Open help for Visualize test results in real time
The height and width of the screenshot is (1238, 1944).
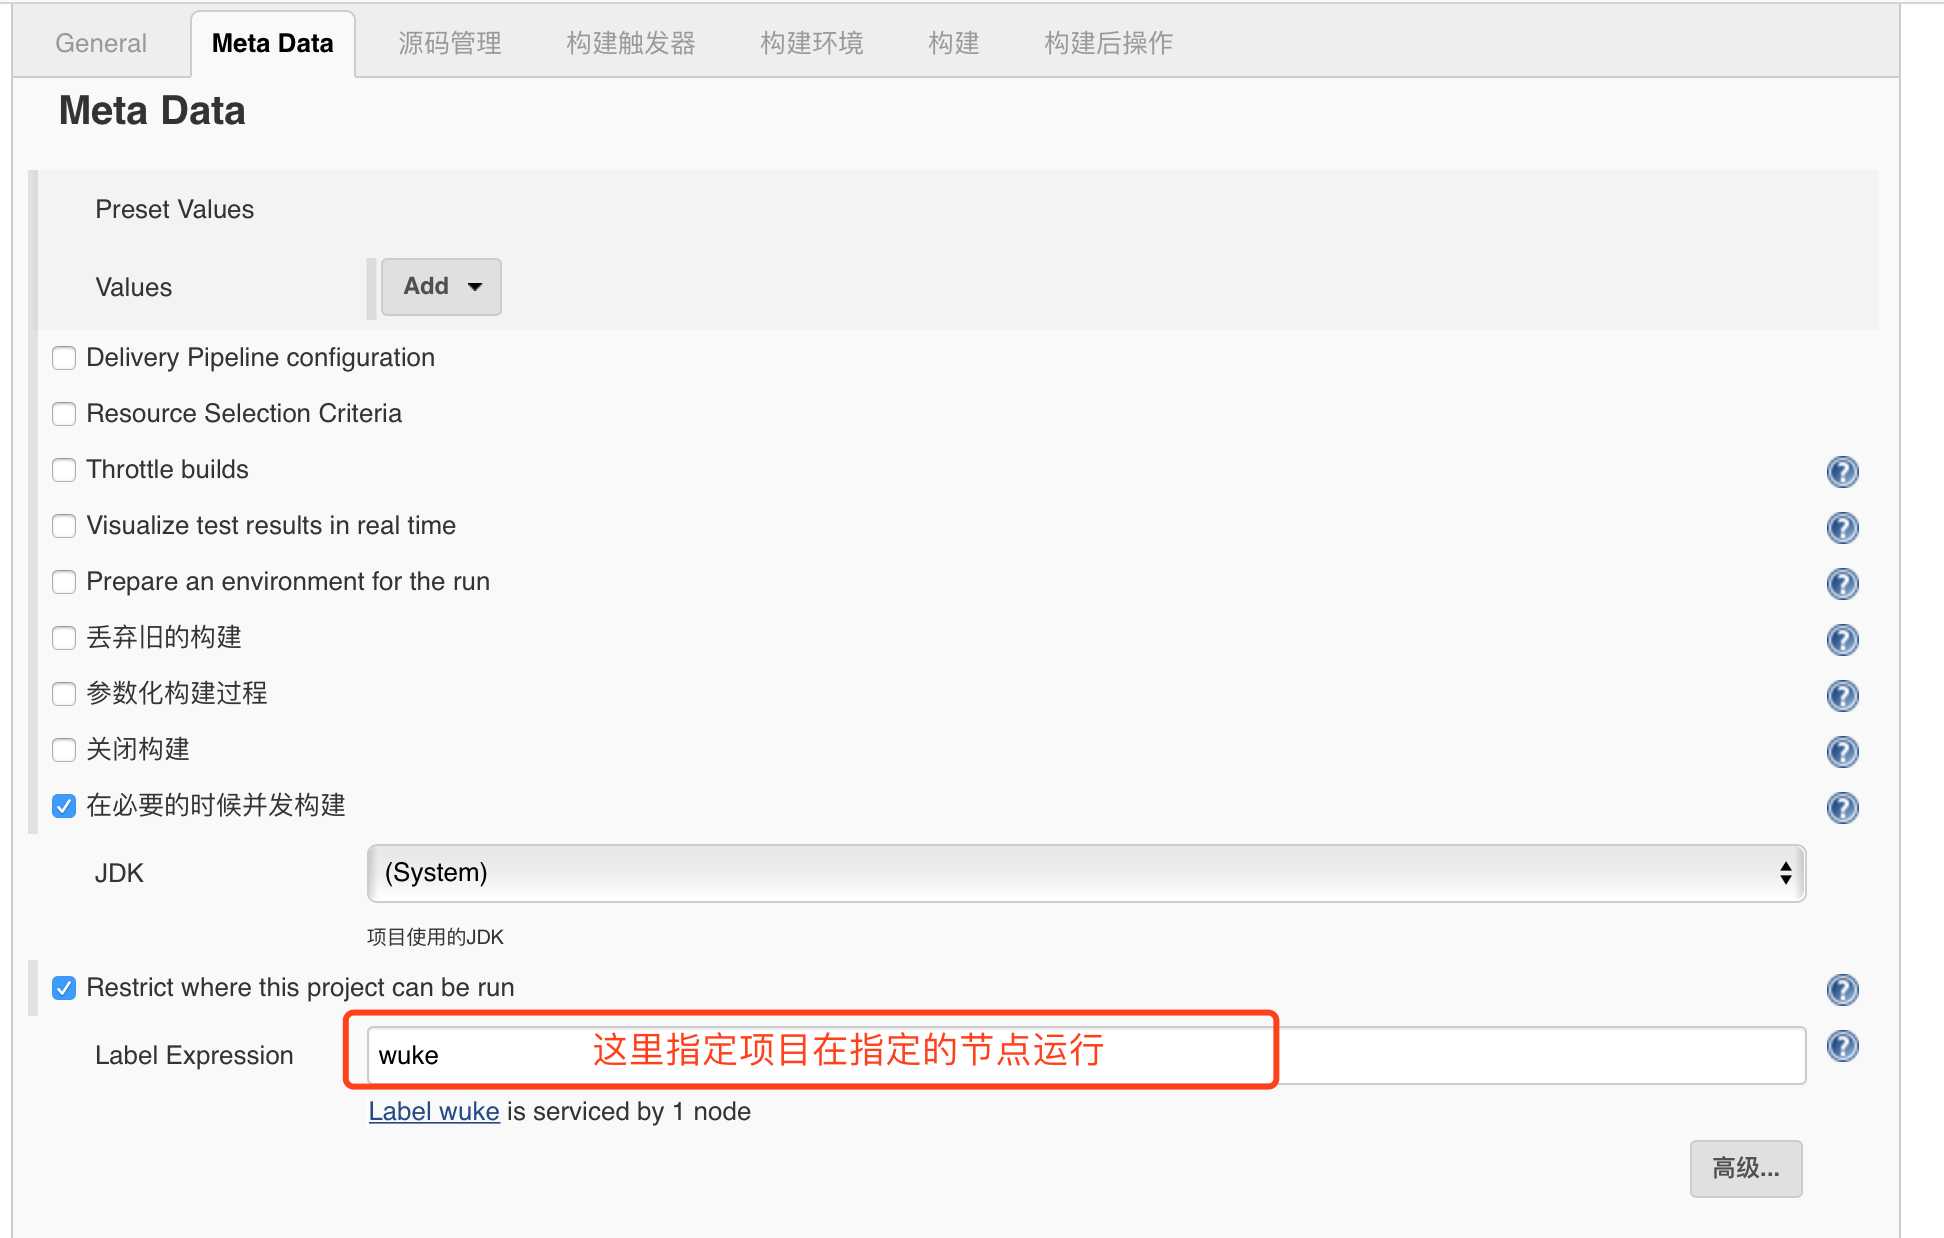click(1842, 527)
